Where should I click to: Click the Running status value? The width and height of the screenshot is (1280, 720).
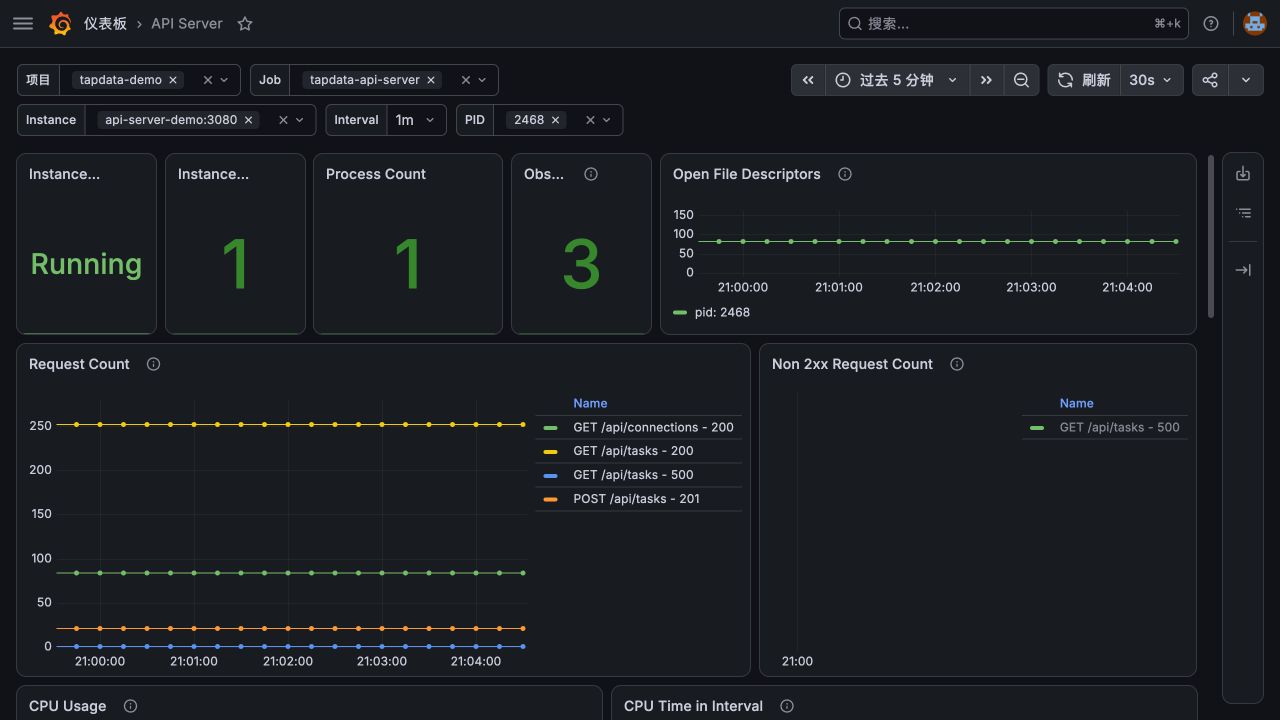click(86, 264)
